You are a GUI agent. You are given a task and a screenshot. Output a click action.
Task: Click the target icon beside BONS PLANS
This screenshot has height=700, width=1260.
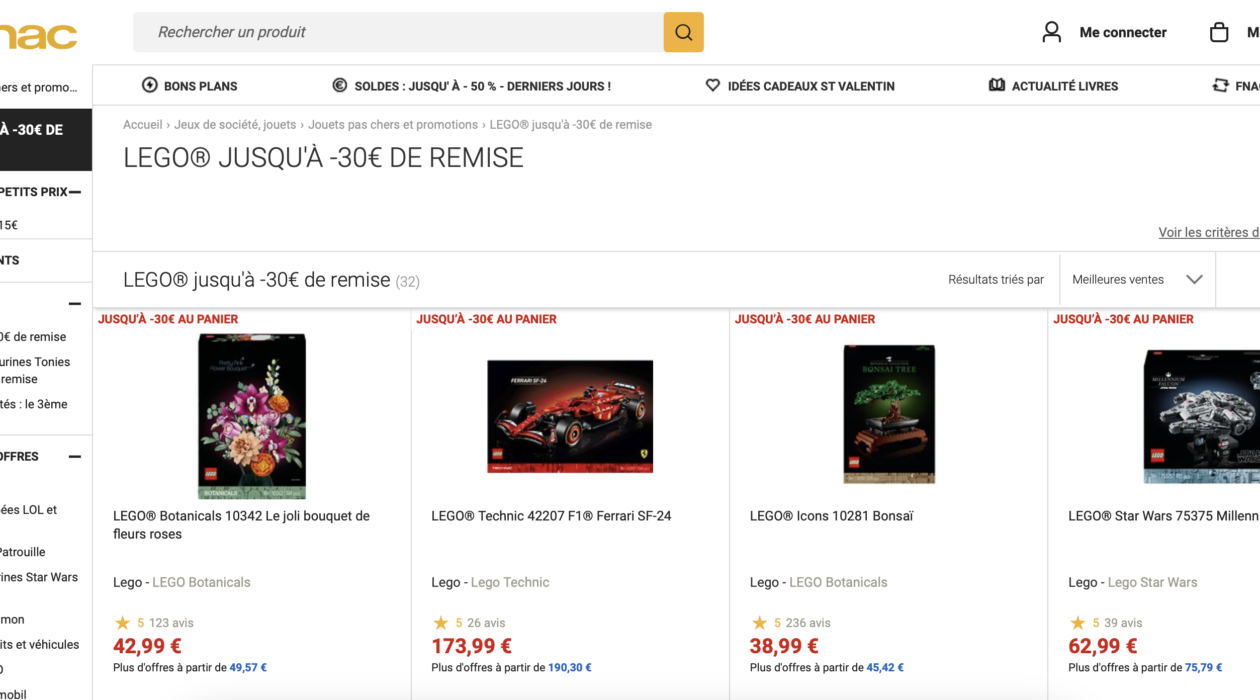pyautogui.click(x=149, y=86)
